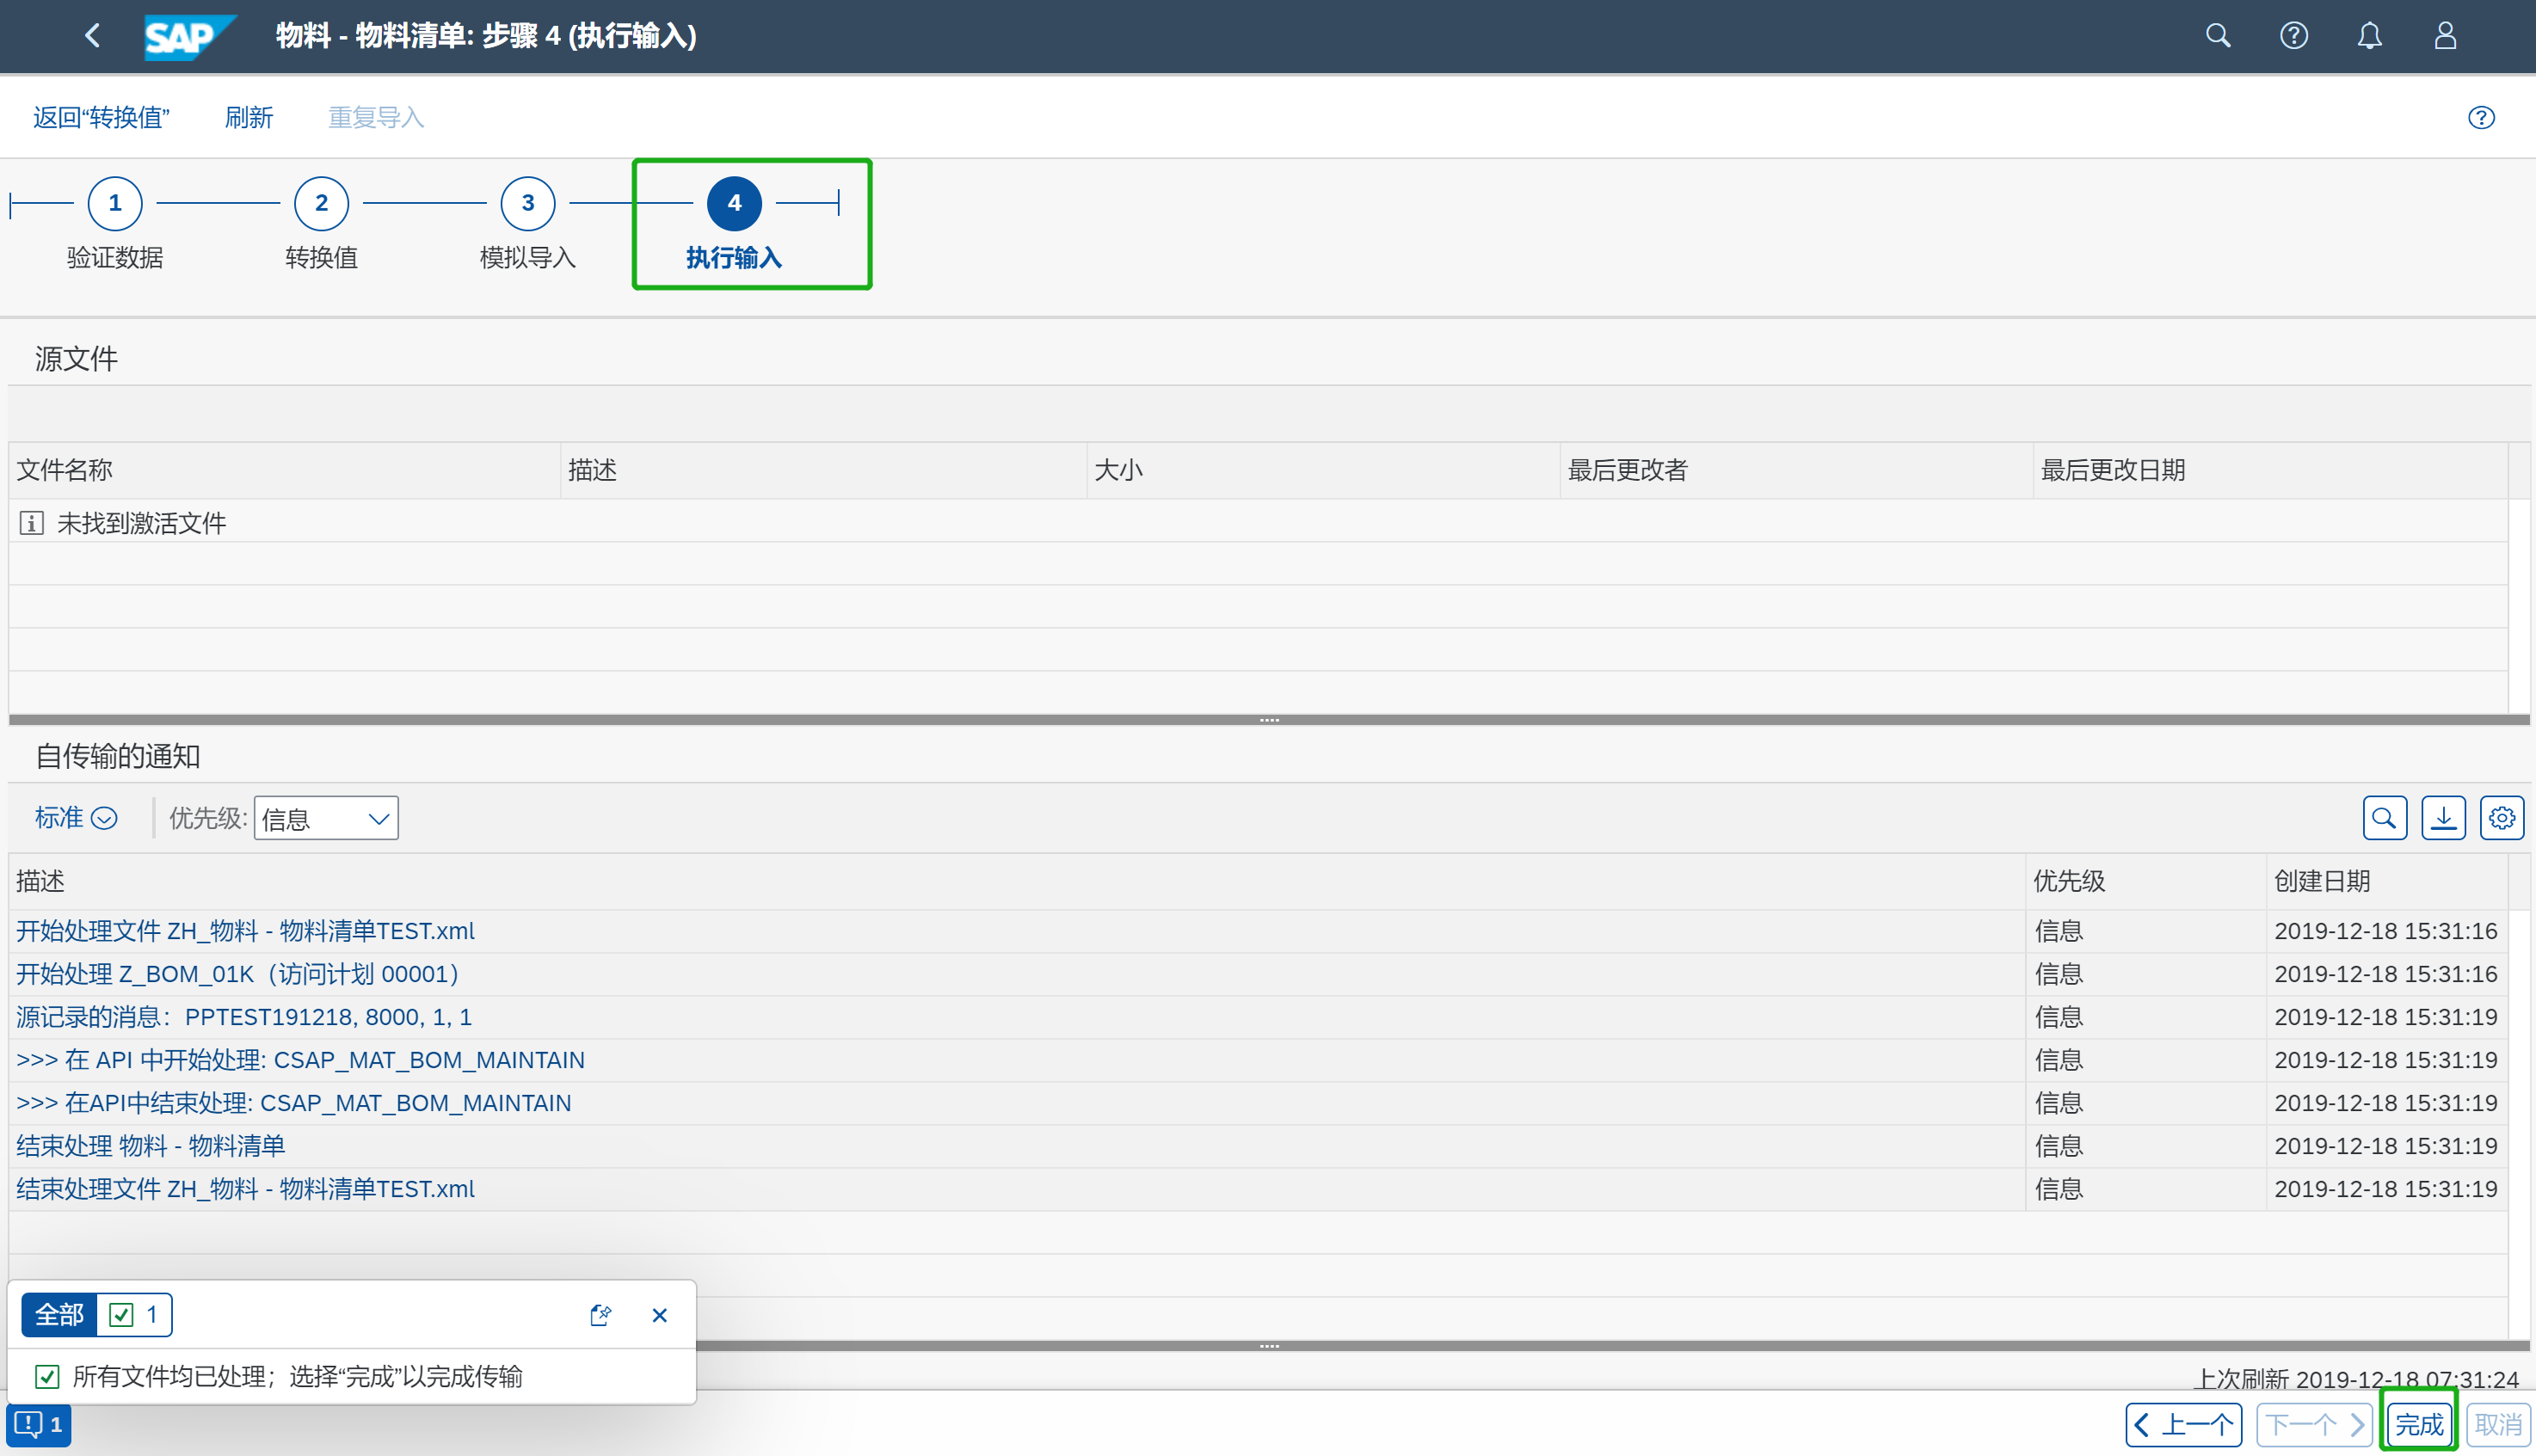This screenshot has width=2536, height=1456.
Task: Click the toolbar help question icon
Action: pyautogui.click(x=2481, y=118)
